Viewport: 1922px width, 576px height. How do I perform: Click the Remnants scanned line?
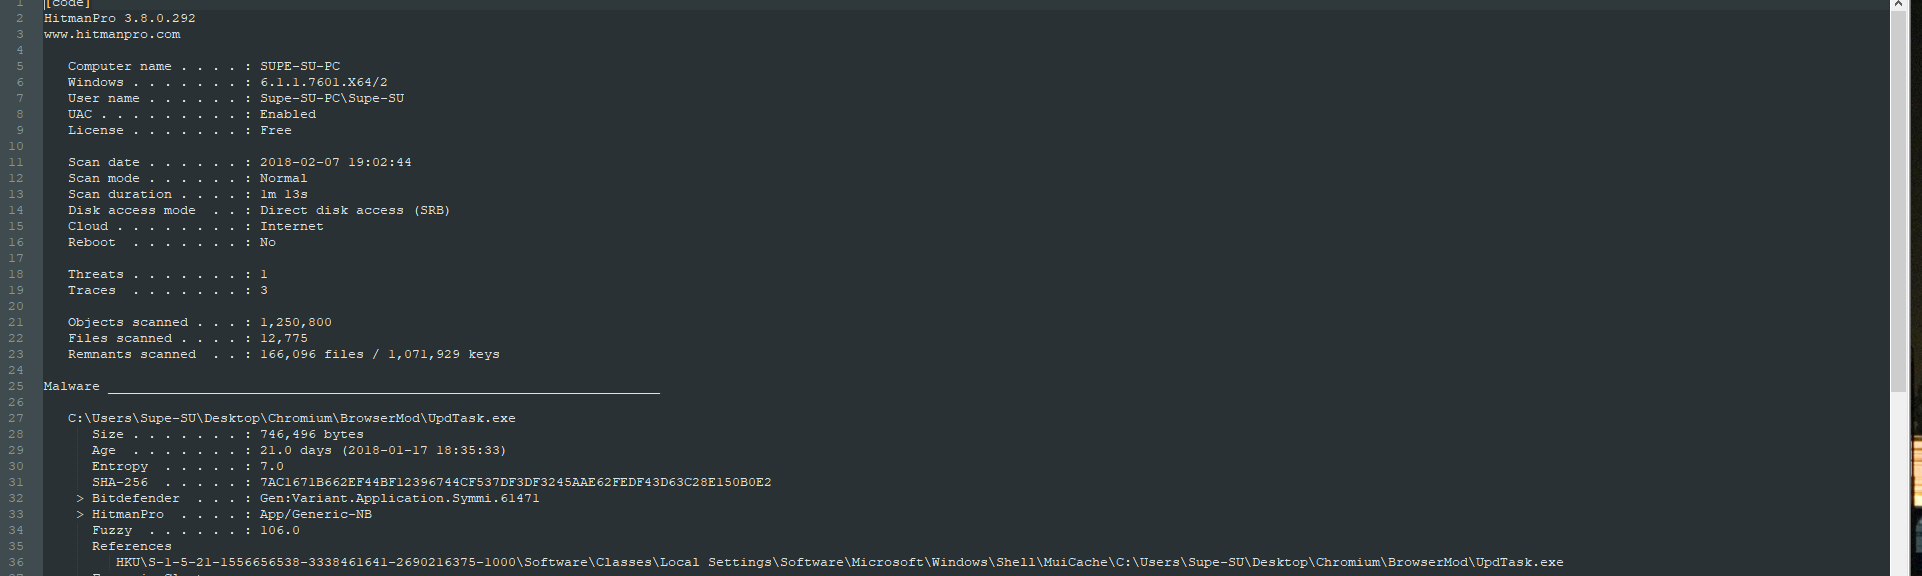(x=283, y=354)
